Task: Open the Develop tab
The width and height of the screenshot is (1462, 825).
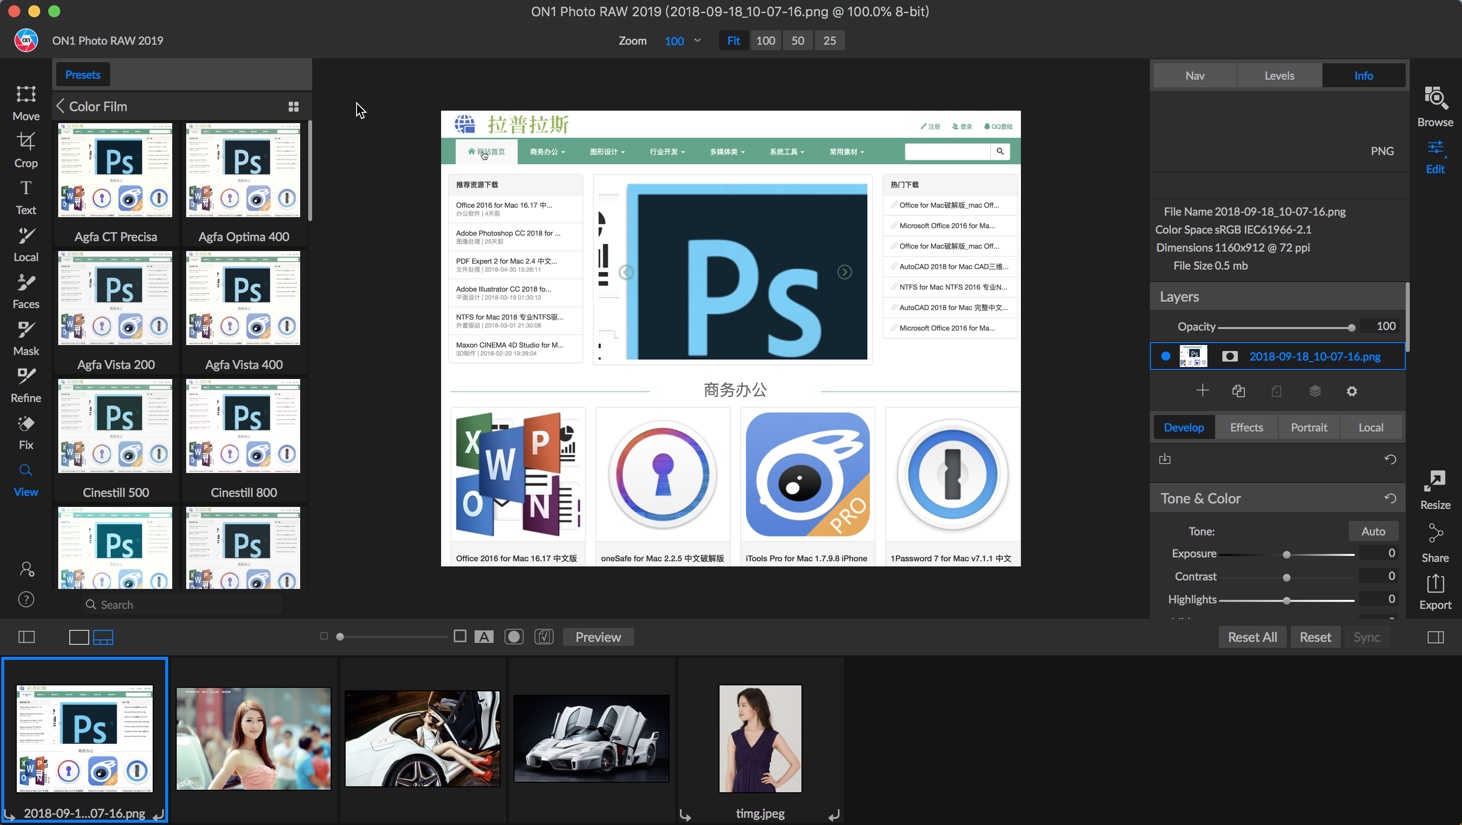Action: point(1184,427)
